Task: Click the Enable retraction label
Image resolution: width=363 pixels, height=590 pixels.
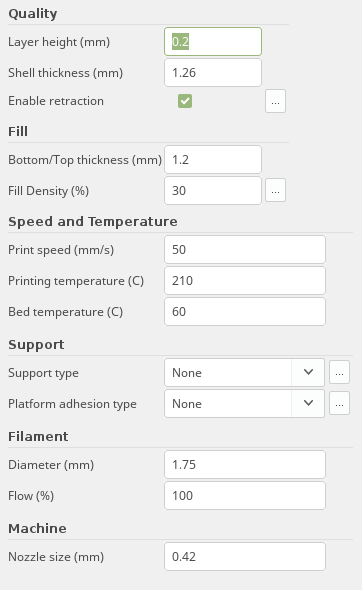Action: 56,101
